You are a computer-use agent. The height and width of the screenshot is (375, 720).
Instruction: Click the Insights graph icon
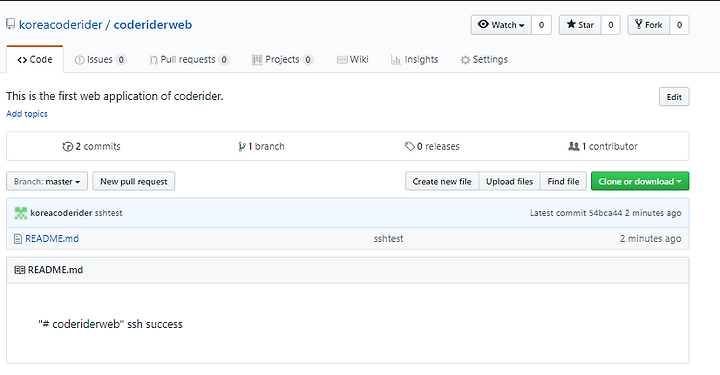point(395,60)
